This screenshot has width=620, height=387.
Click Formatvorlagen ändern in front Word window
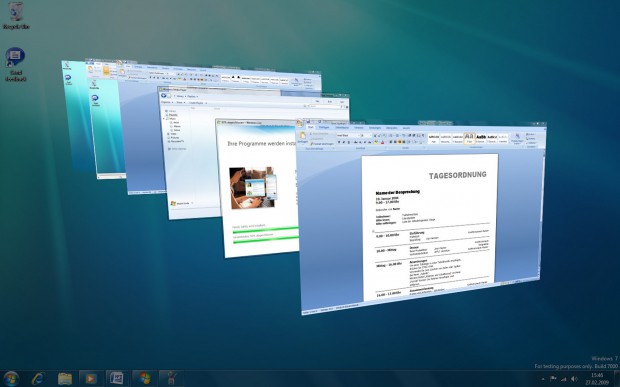pos(517,139)
